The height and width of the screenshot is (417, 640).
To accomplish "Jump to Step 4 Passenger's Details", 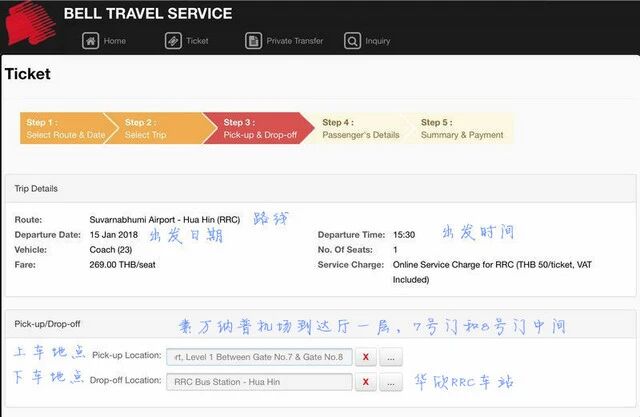I will (360, 128).
